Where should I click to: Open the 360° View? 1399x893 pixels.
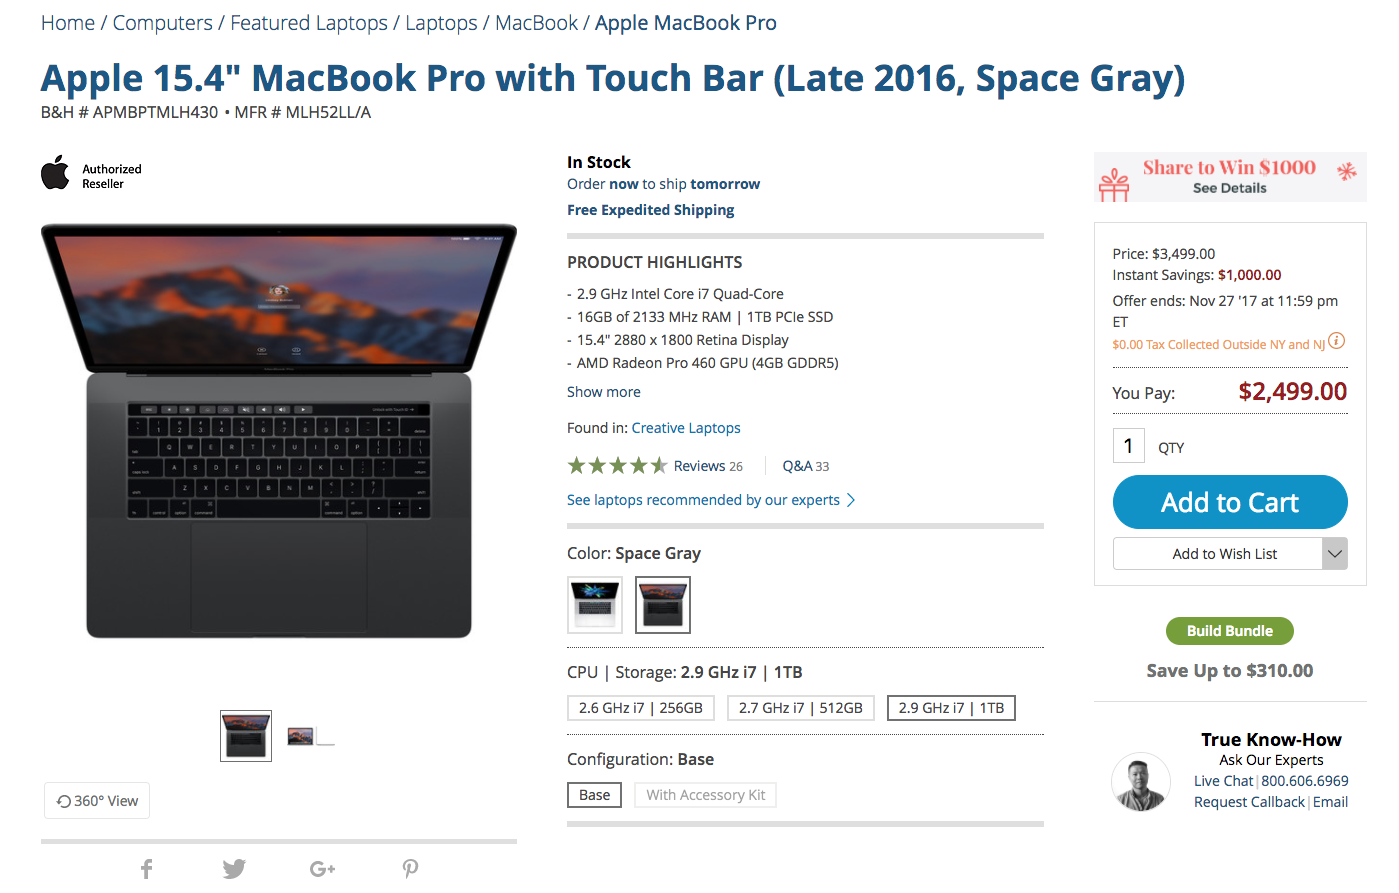tap(97, 801)
